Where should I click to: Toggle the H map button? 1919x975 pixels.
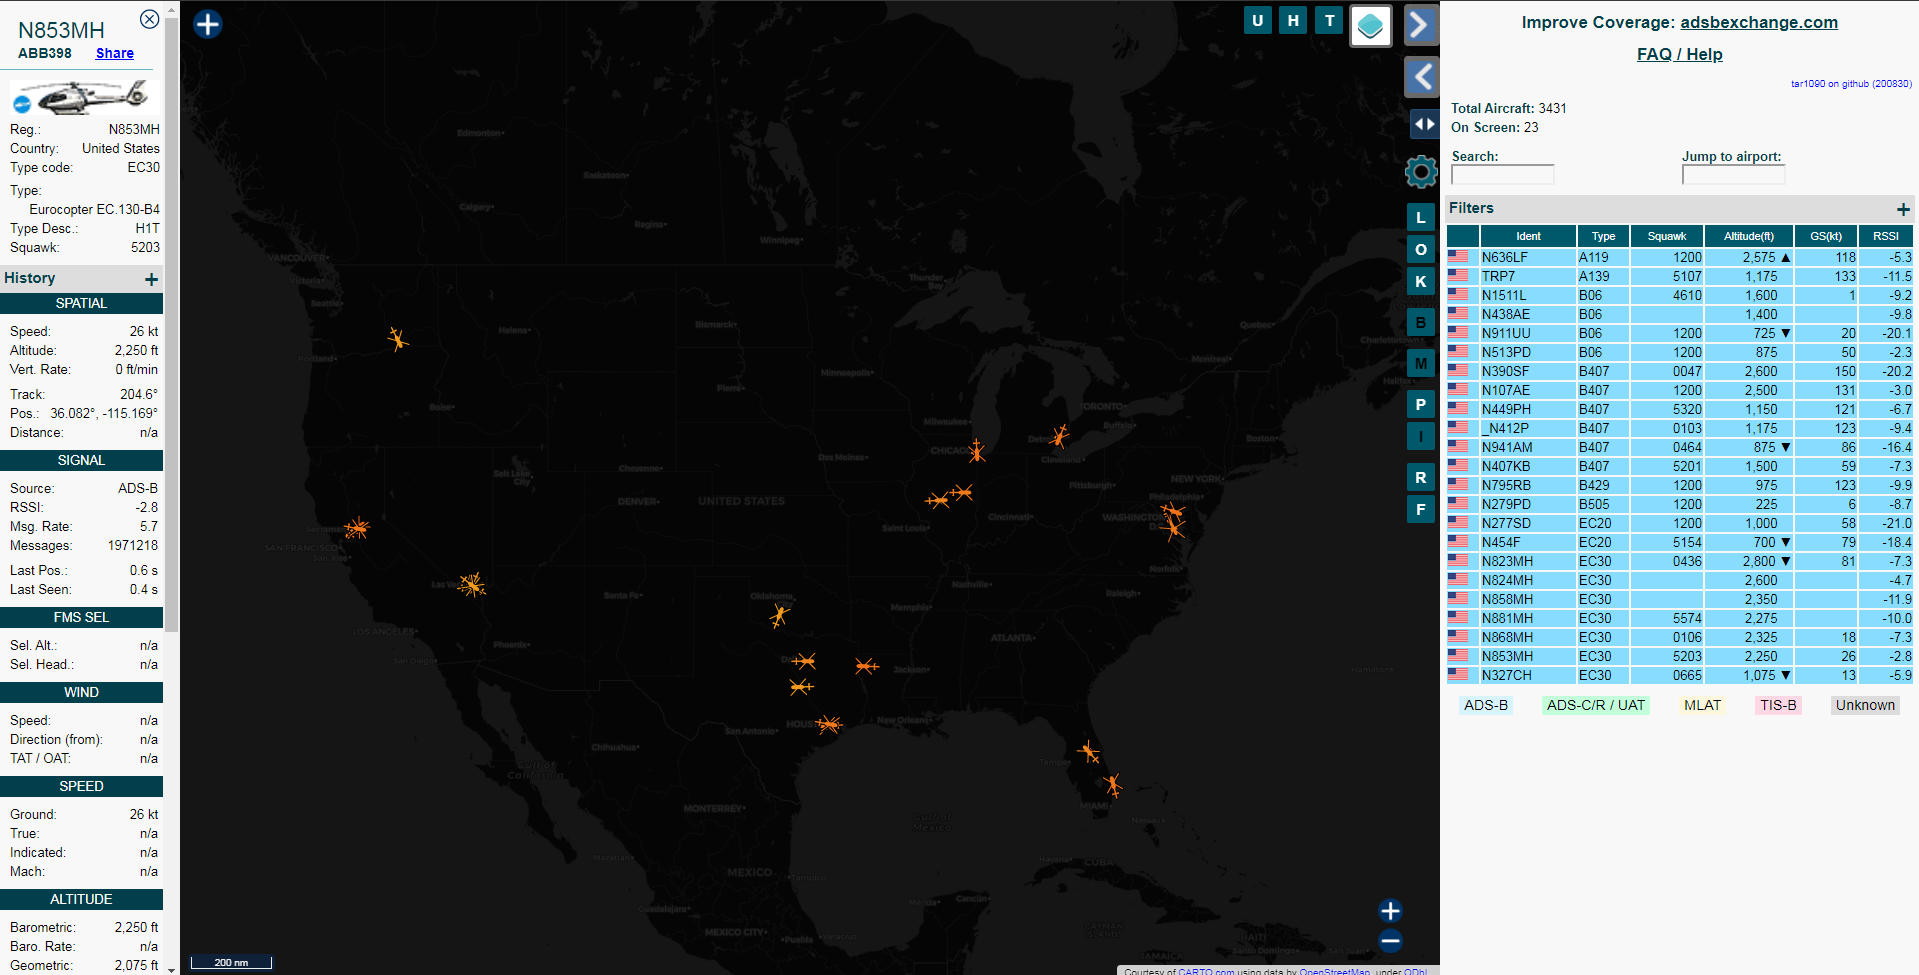tap(1294, 20)
